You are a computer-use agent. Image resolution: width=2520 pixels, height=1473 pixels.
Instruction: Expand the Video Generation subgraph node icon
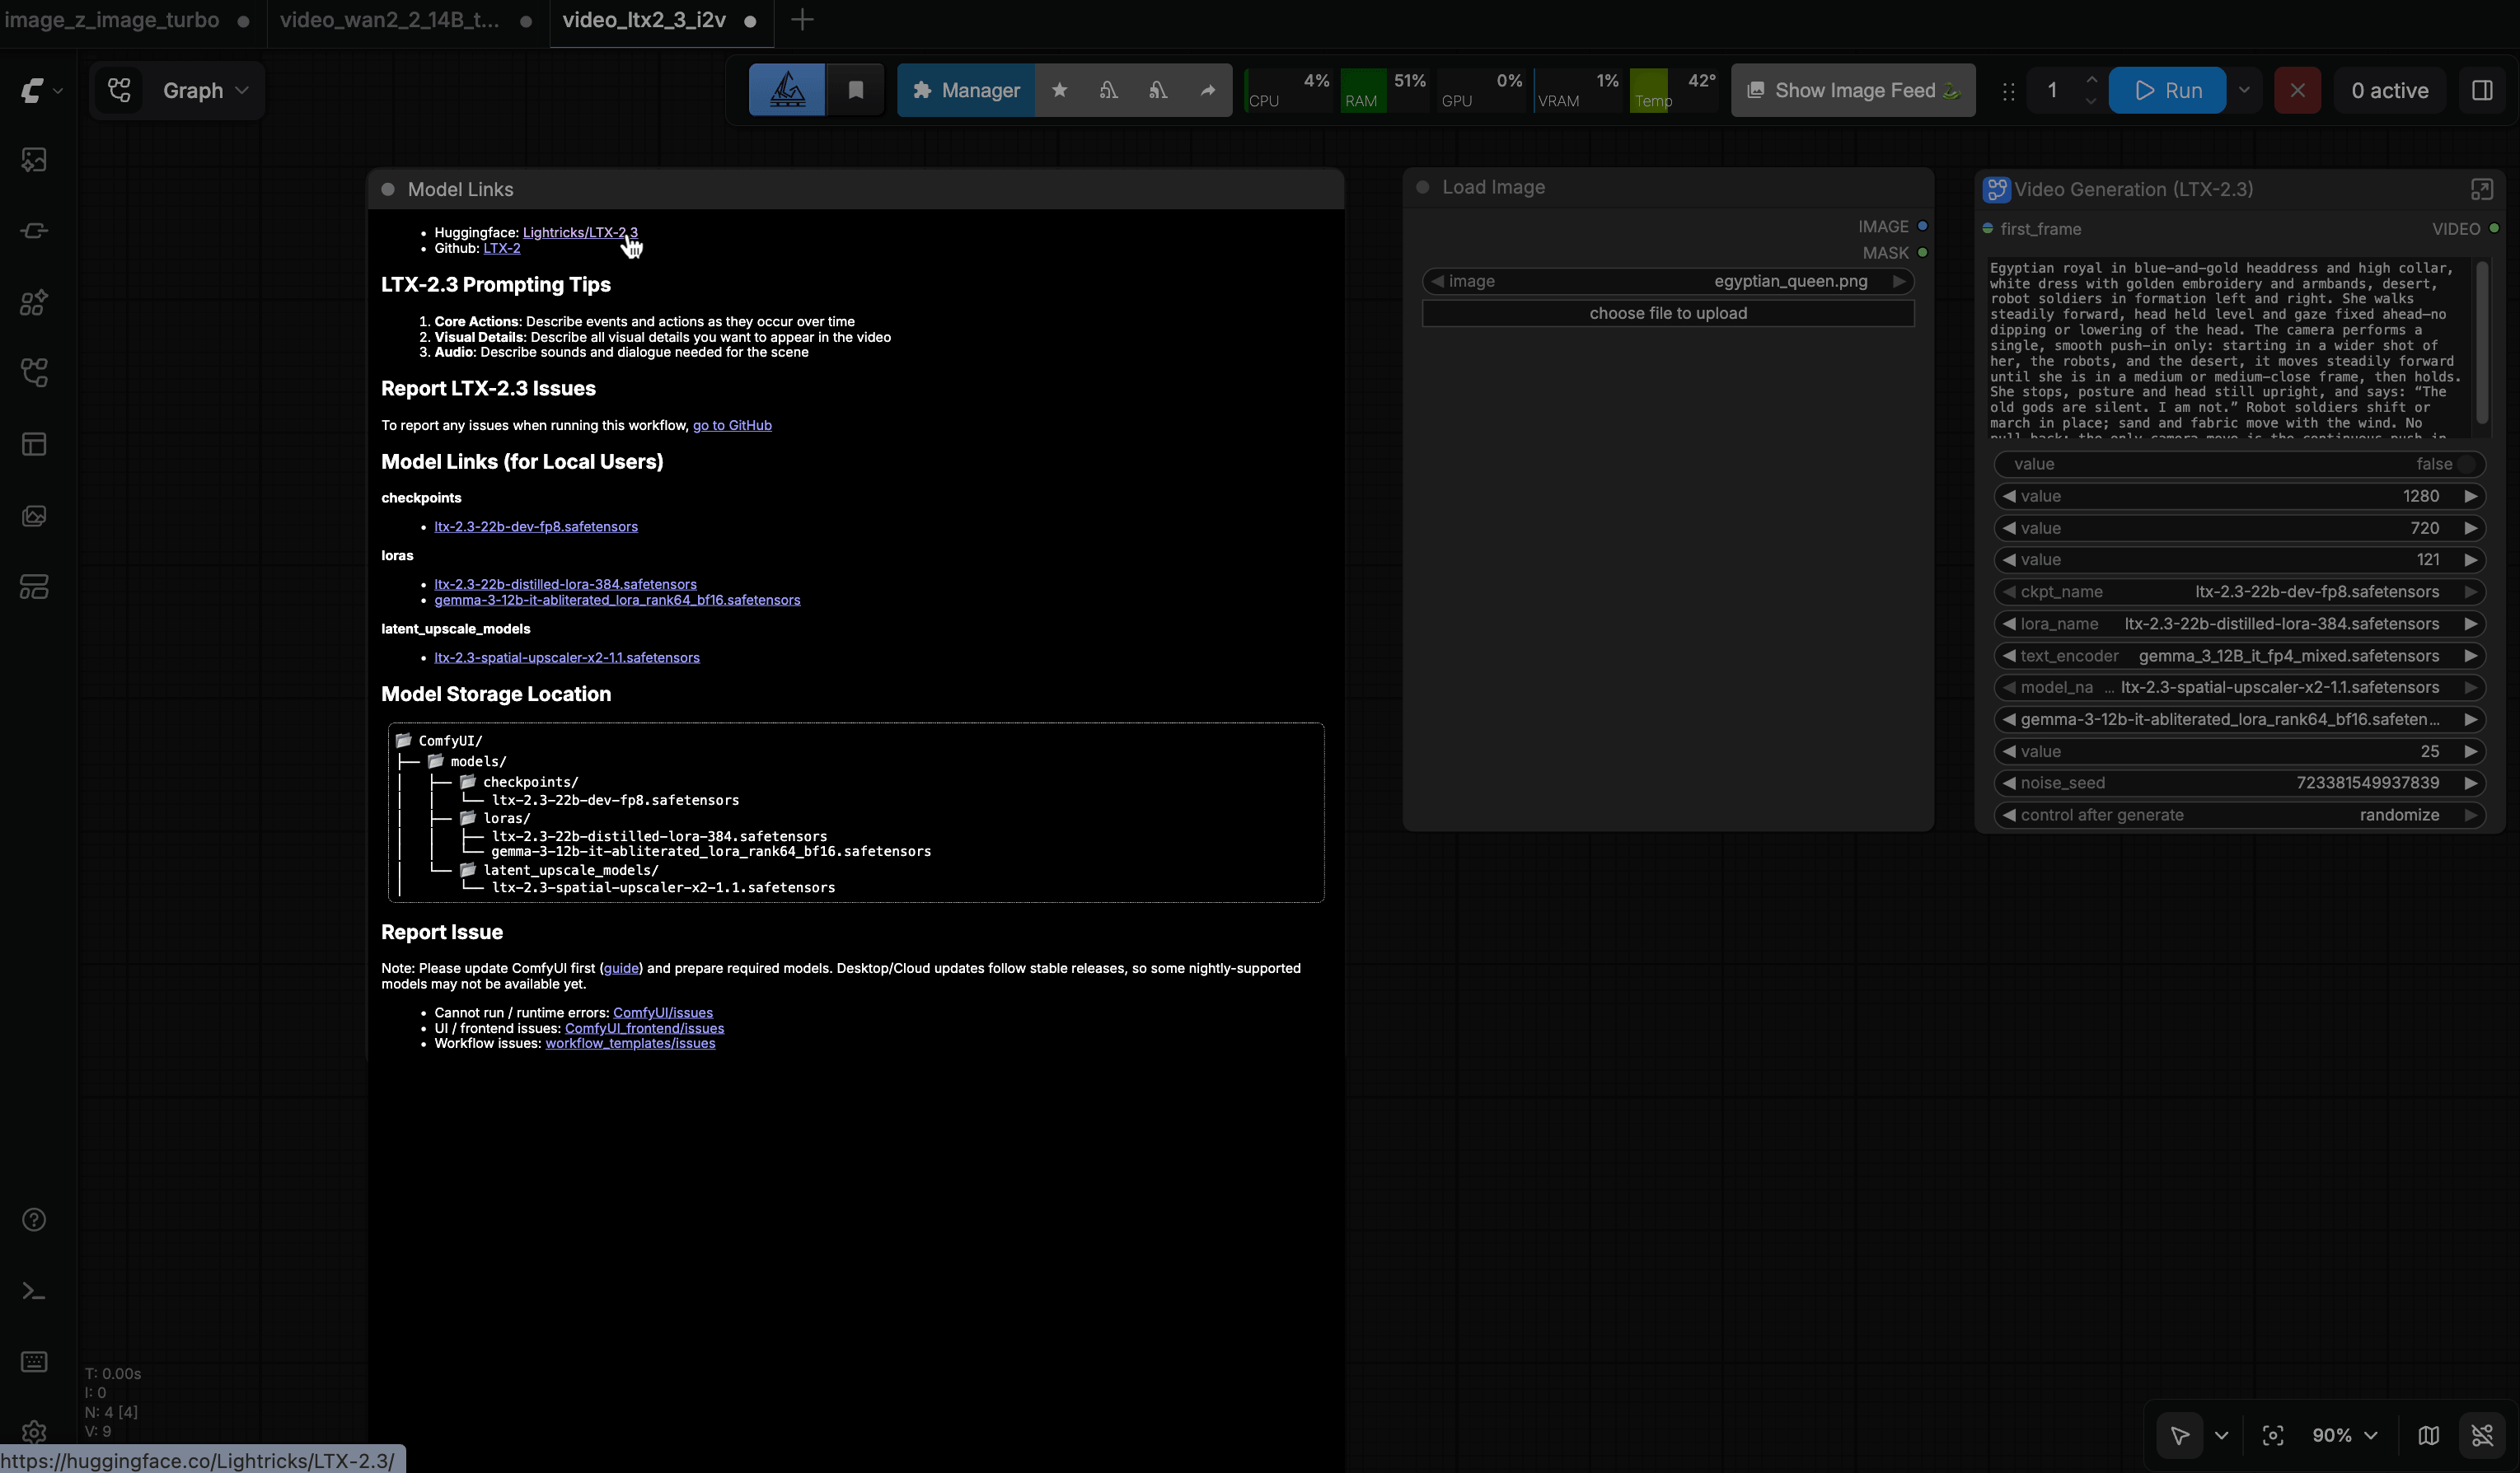coord(2481,189)
